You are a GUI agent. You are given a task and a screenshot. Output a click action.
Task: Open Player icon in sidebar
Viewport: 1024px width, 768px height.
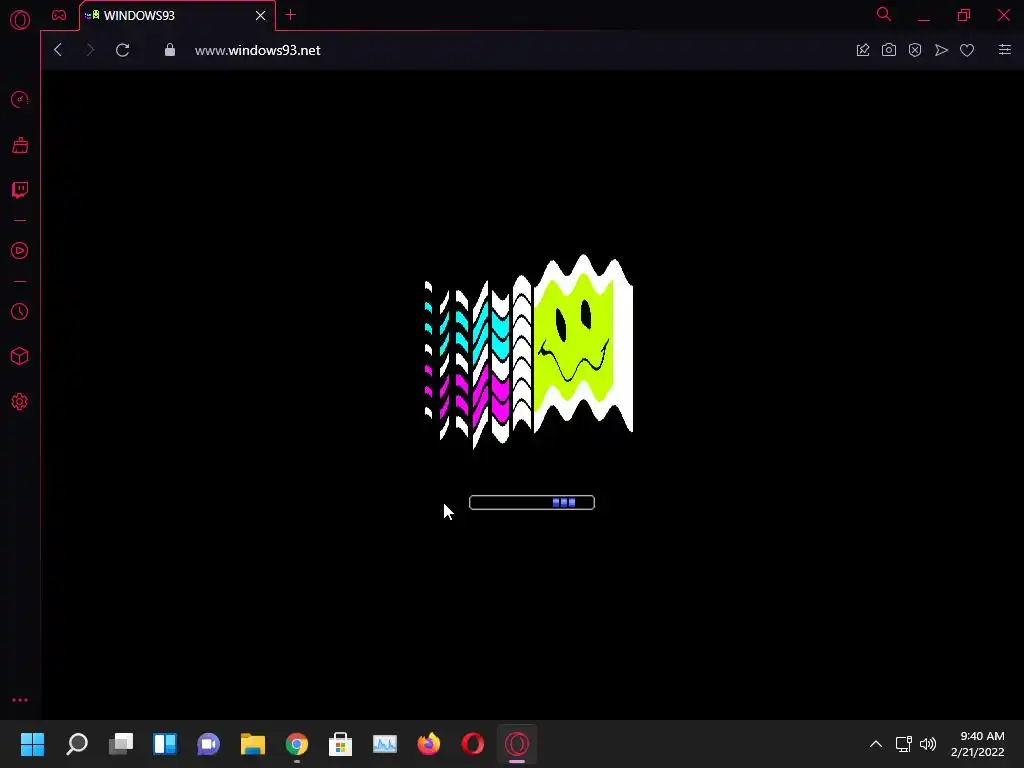(20, 251)
